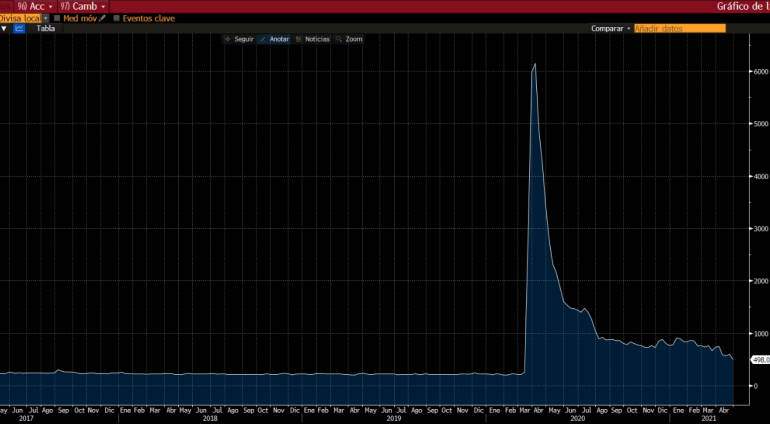Select the Anotar annotation tool
Viewport: 770px width, 424px height.
click(275, 39)
